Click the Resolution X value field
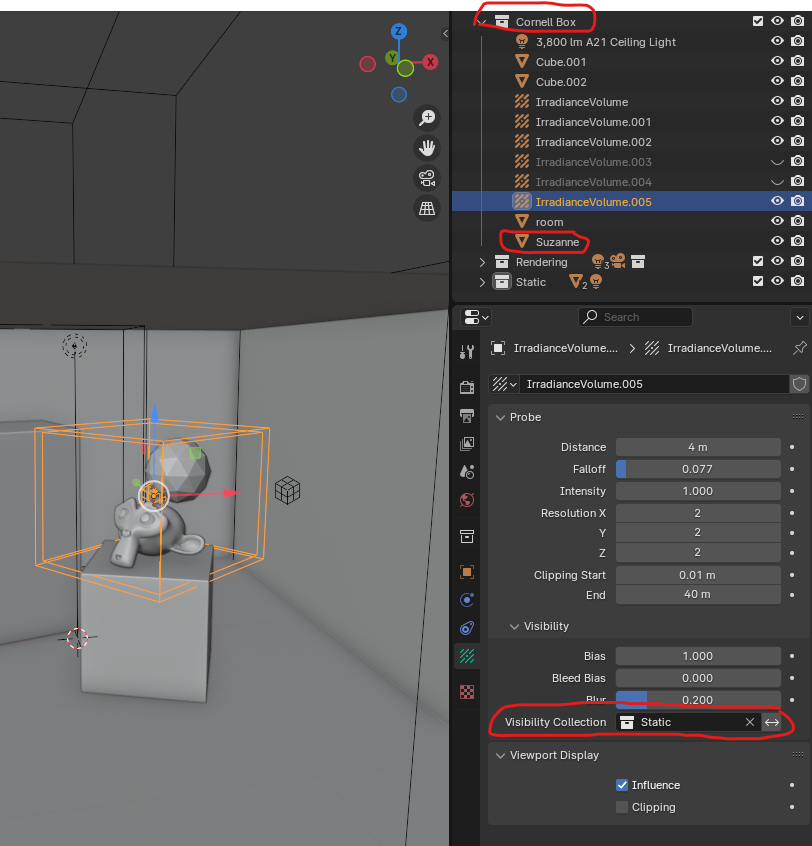 698,513
